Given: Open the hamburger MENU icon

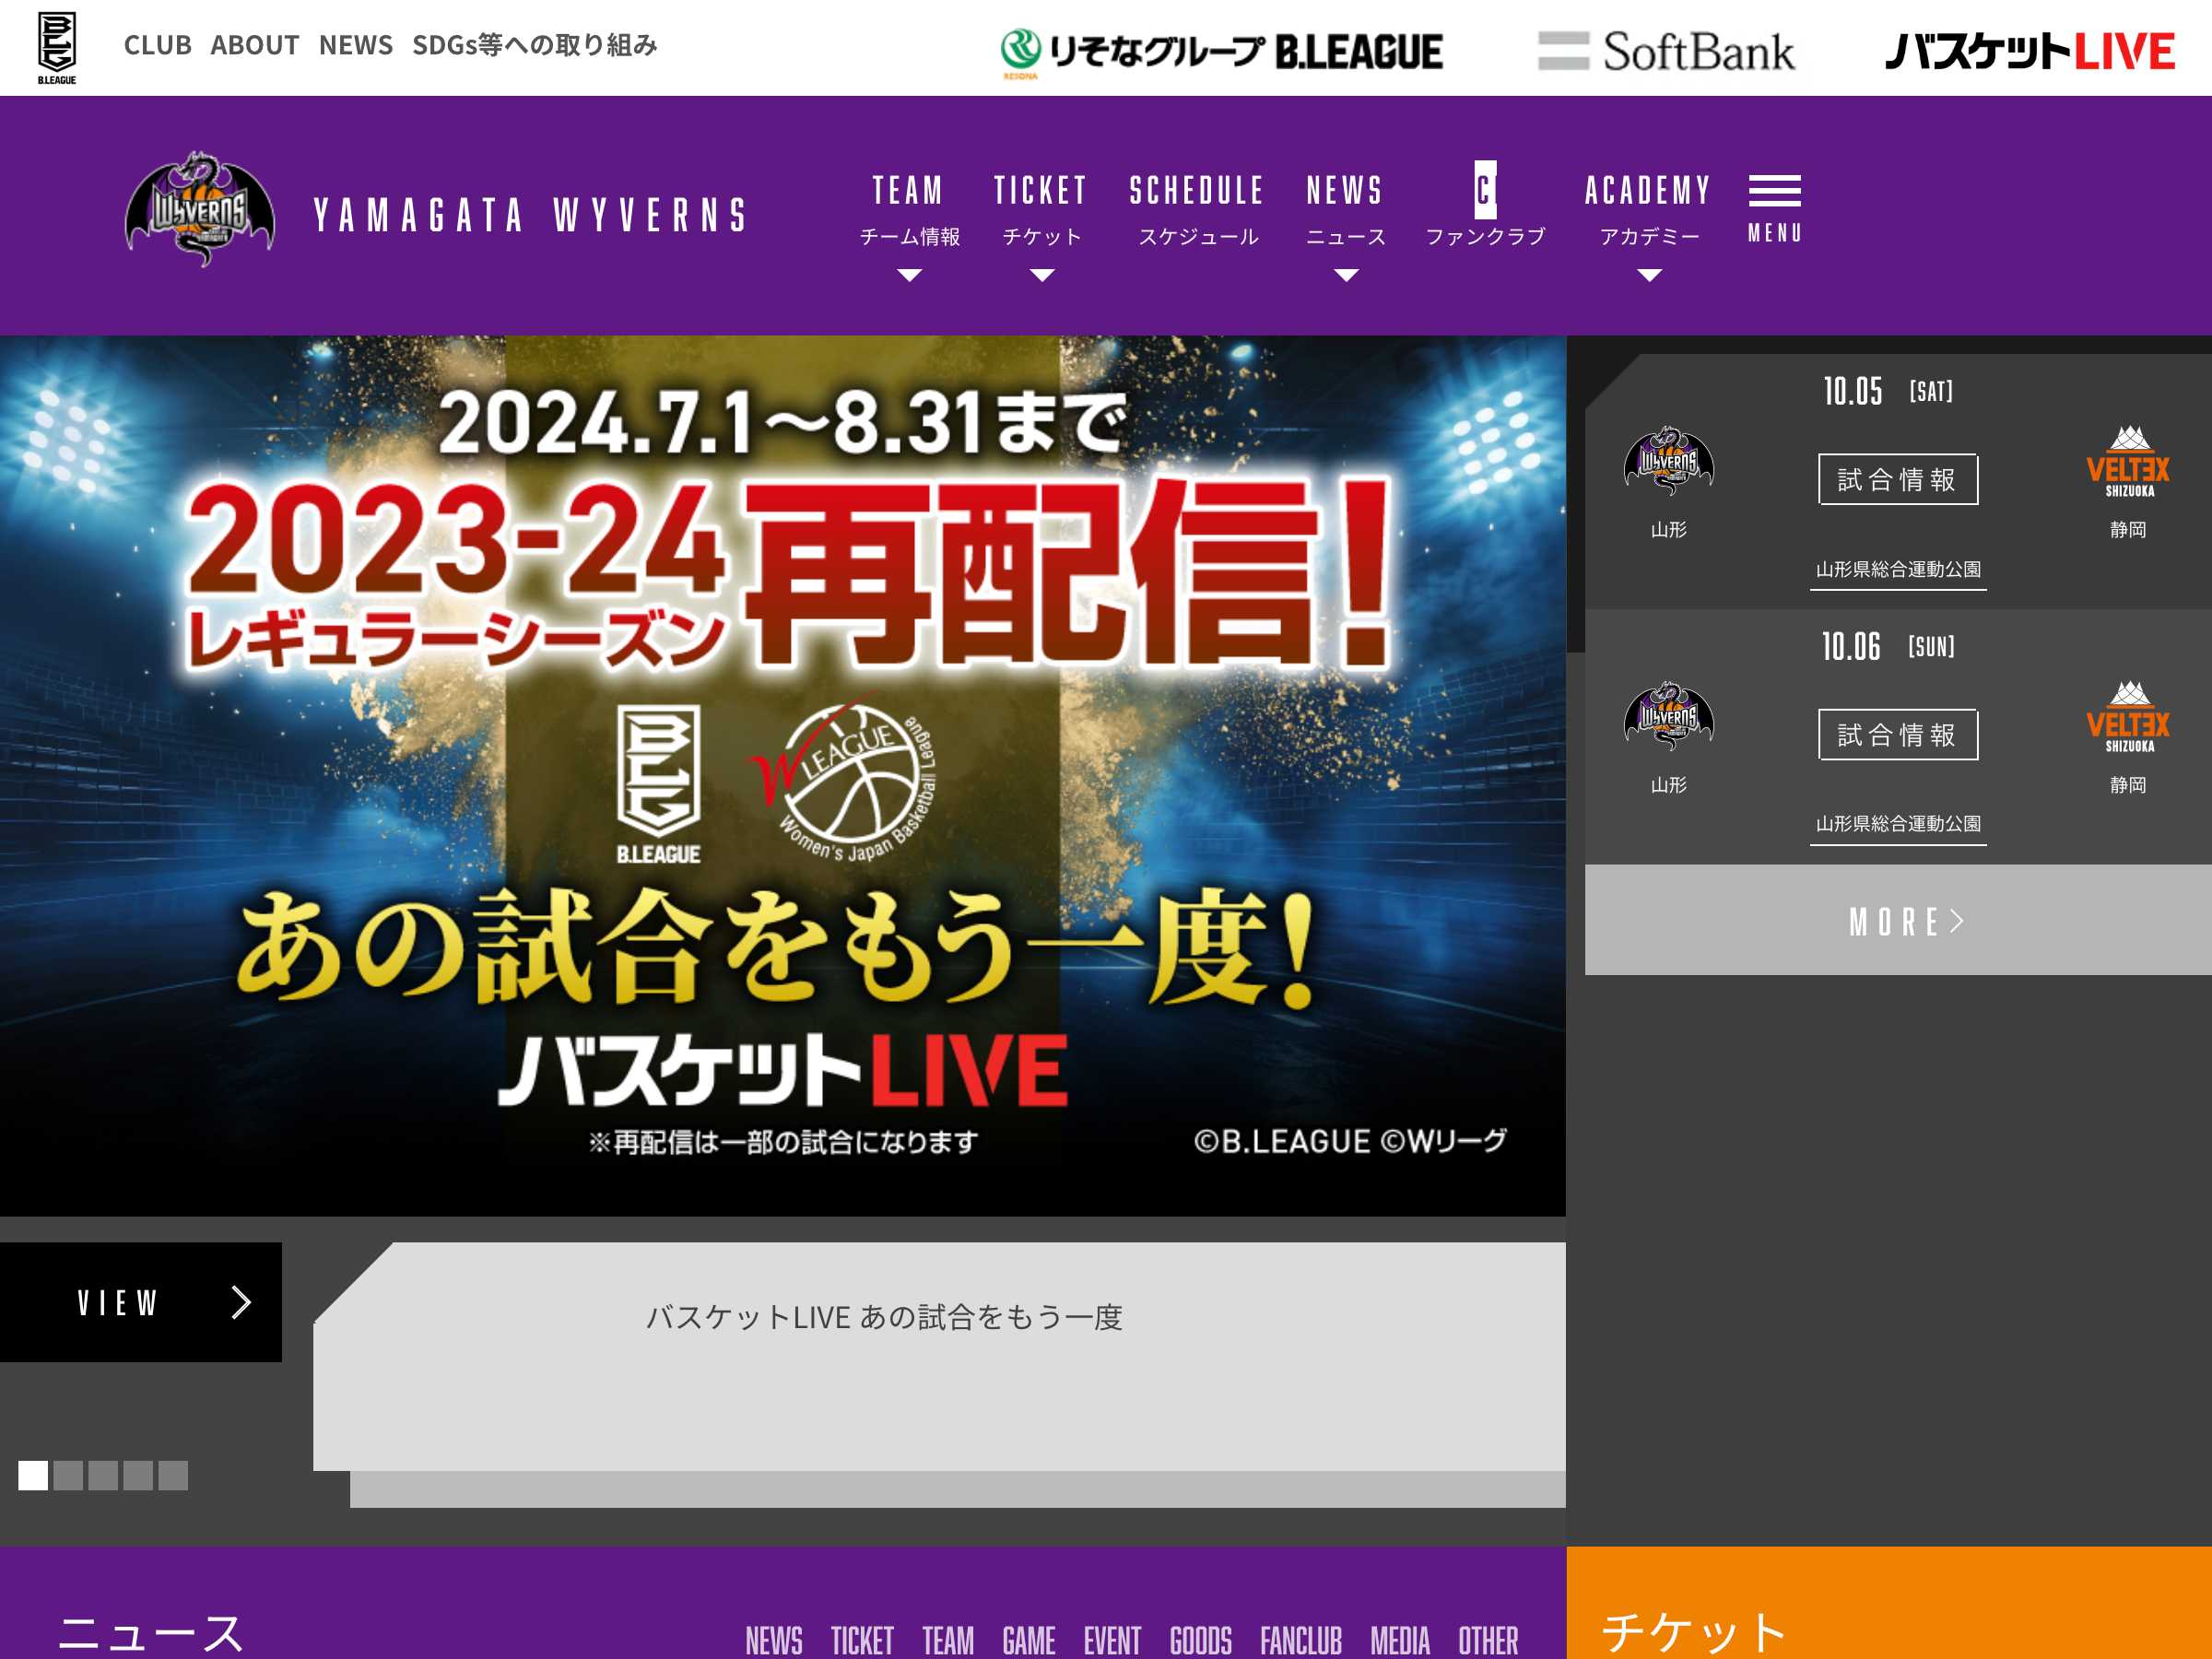Looking at the screenshot, I should click(1775, 209).
